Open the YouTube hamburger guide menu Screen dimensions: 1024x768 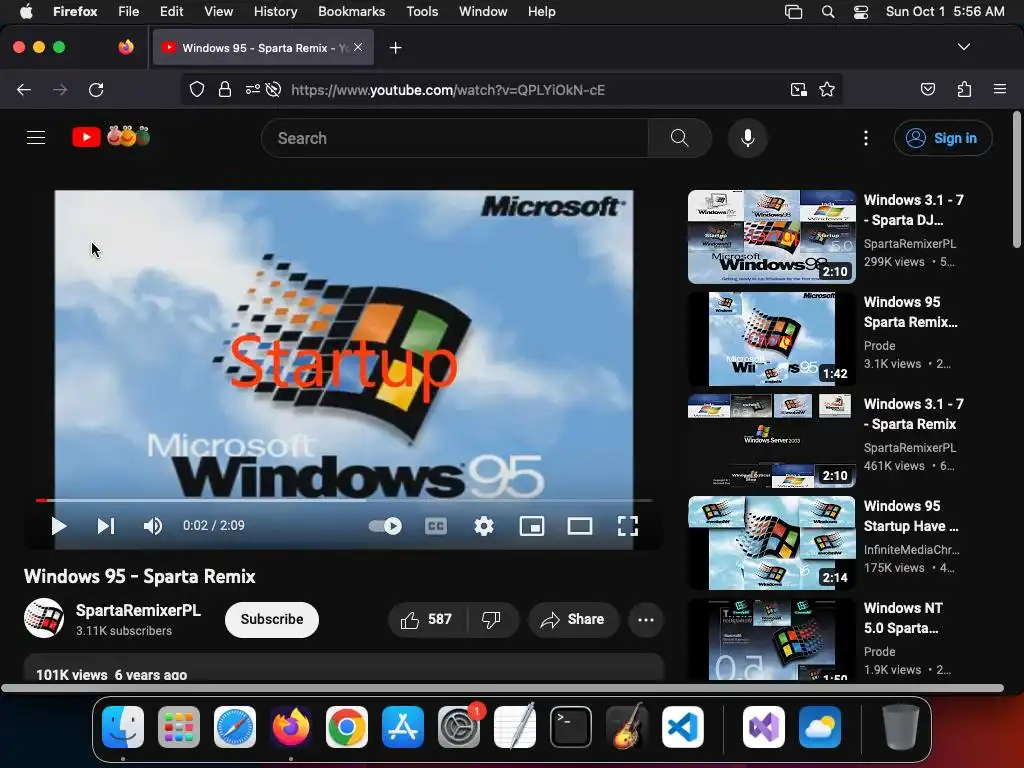coord(36,138)
